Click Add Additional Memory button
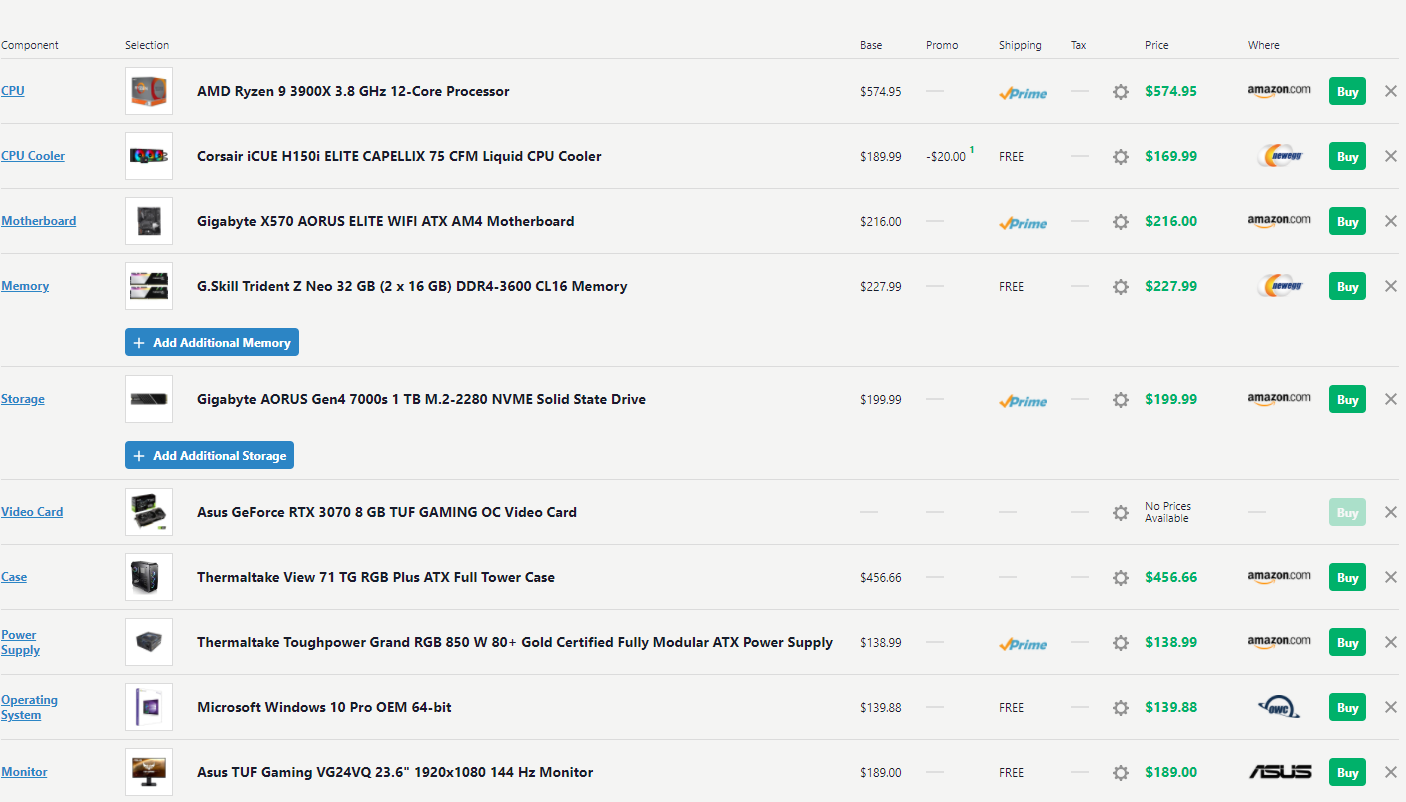This screenshot has height=802, width=1406. tap(212, 342)
